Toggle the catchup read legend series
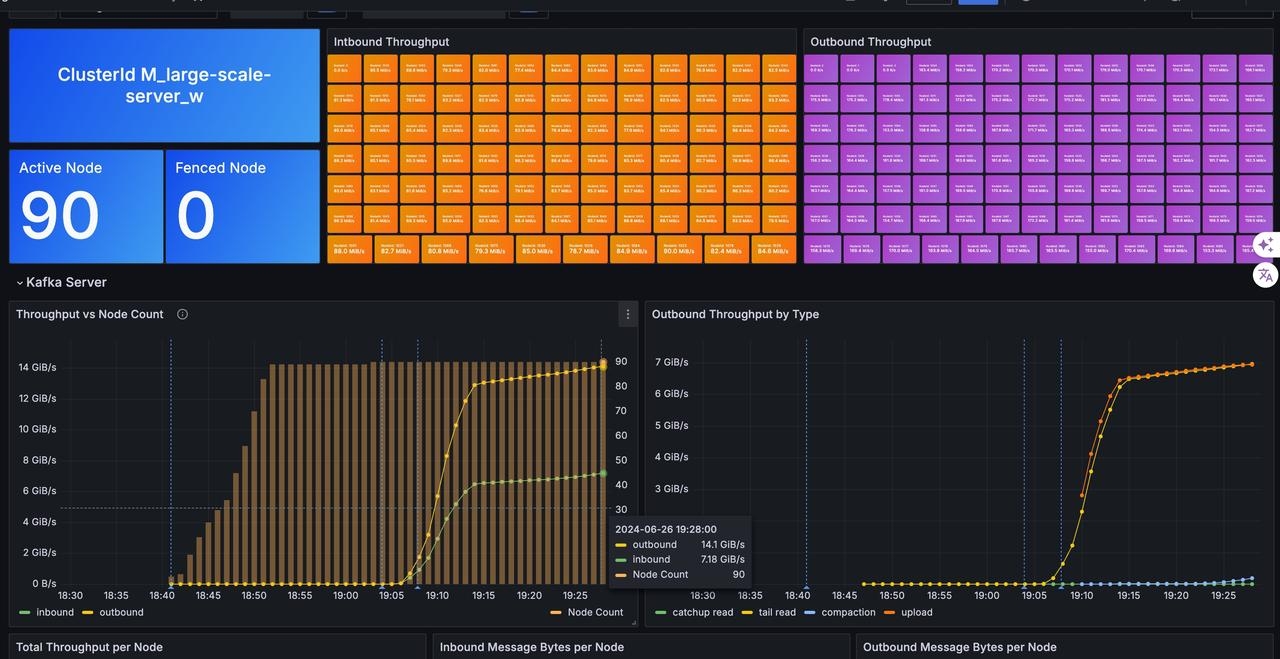Image resolution: width=1280 pixels, height=659 pixels. pos(702,612)
